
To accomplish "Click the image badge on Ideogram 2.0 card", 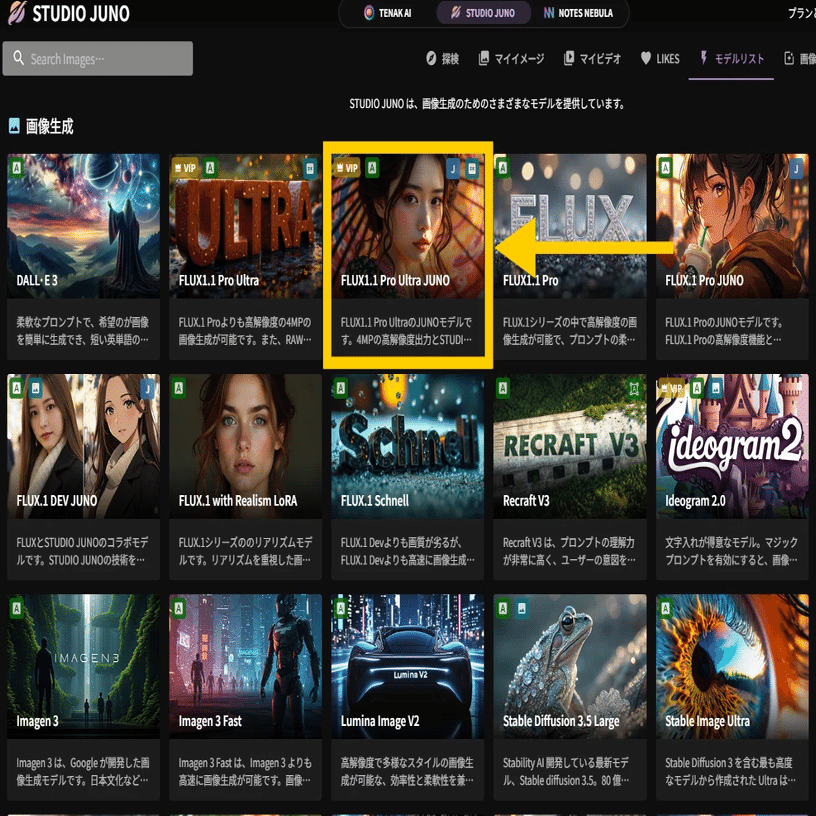I will [716, 388].
